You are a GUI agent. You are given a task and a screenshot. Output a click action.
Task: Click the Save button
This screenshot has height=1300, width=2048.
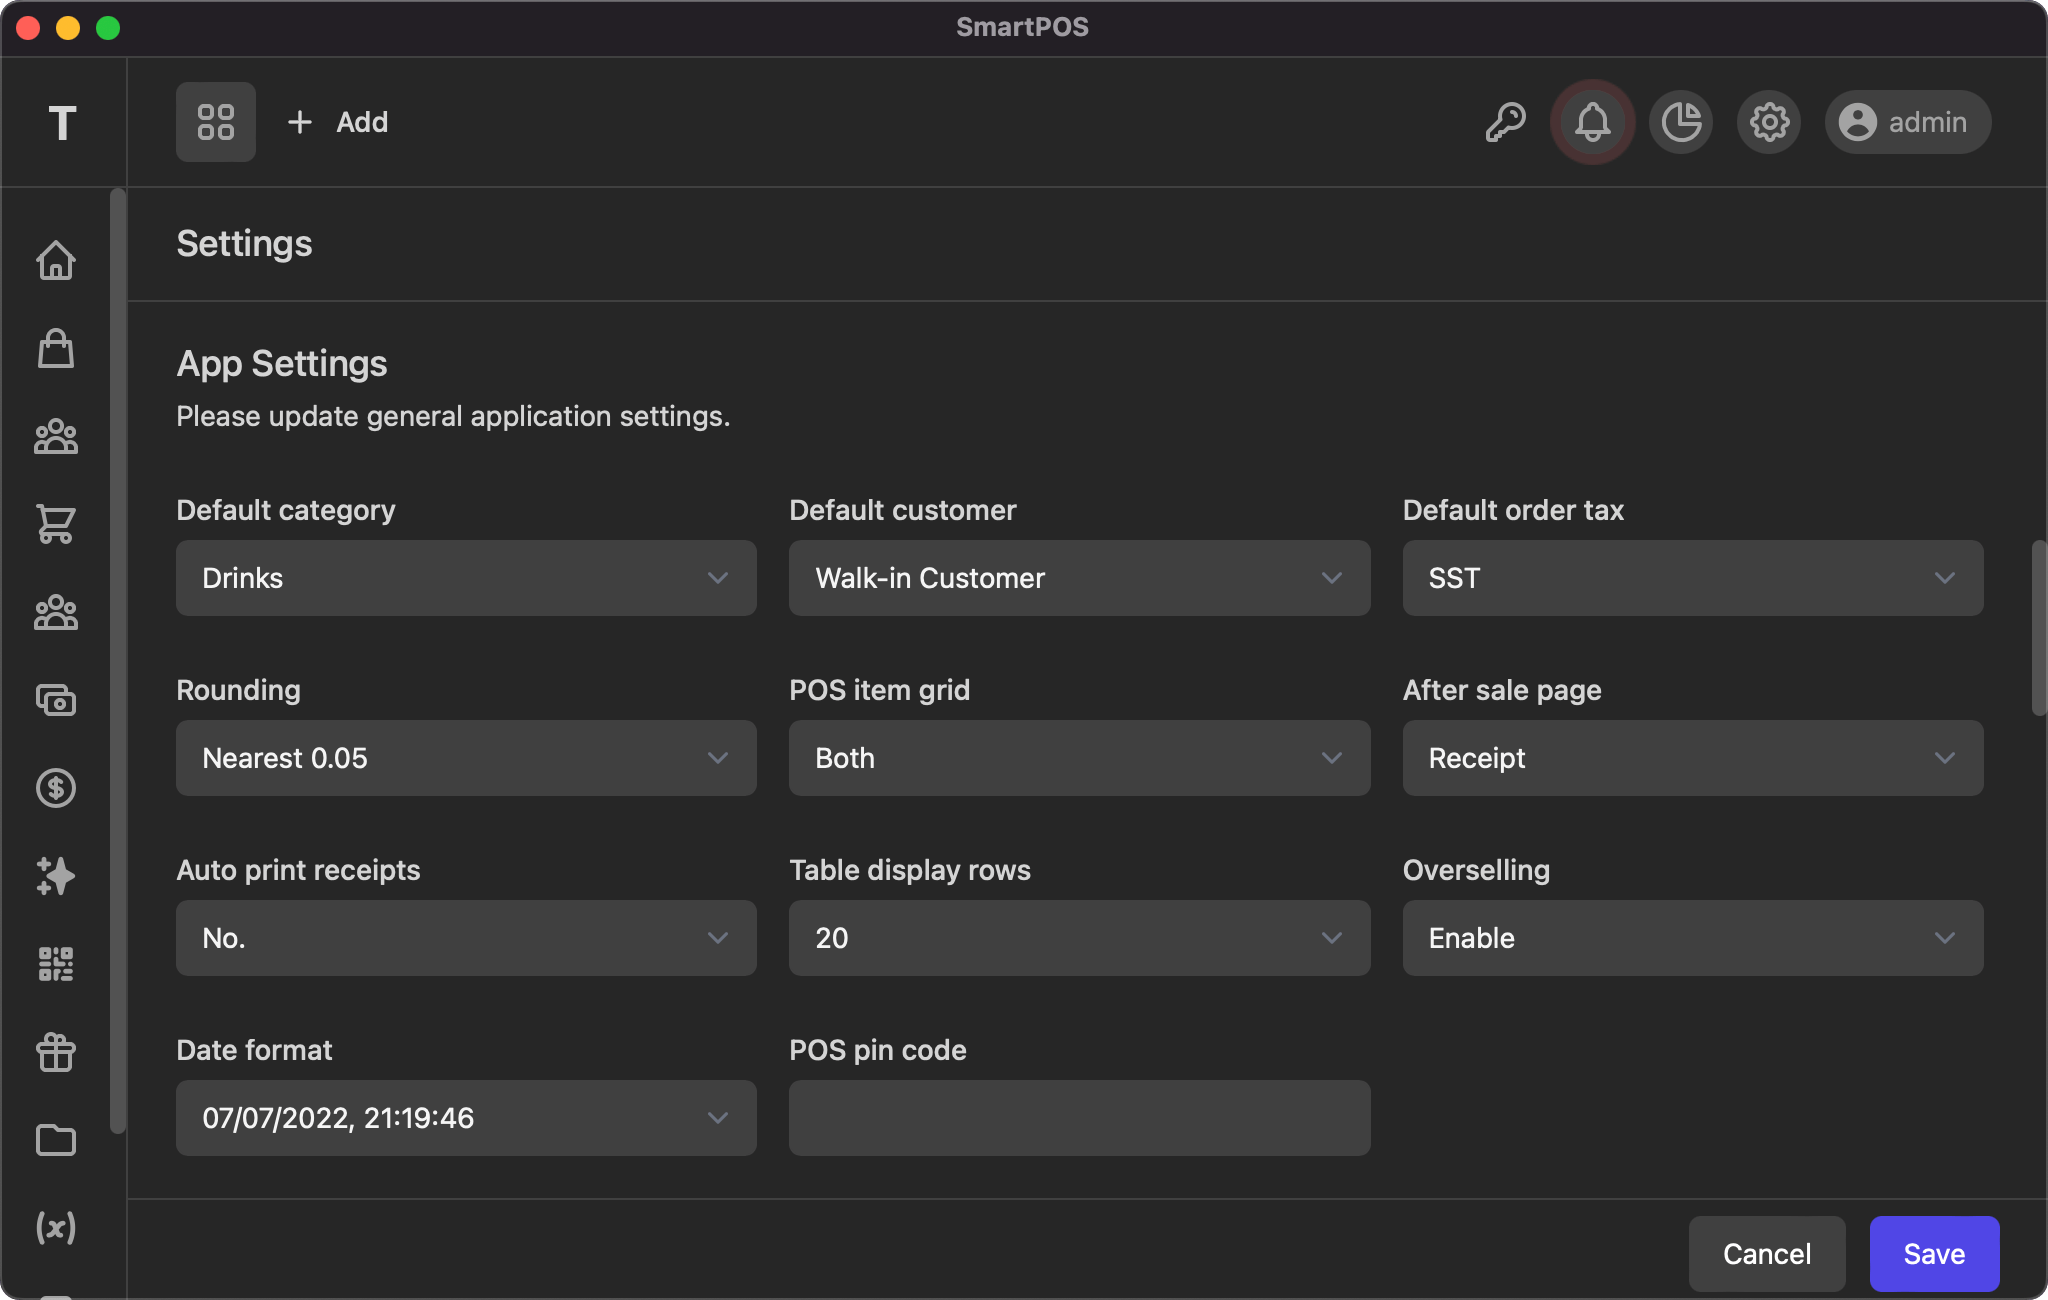[x=1934, y=1254]
